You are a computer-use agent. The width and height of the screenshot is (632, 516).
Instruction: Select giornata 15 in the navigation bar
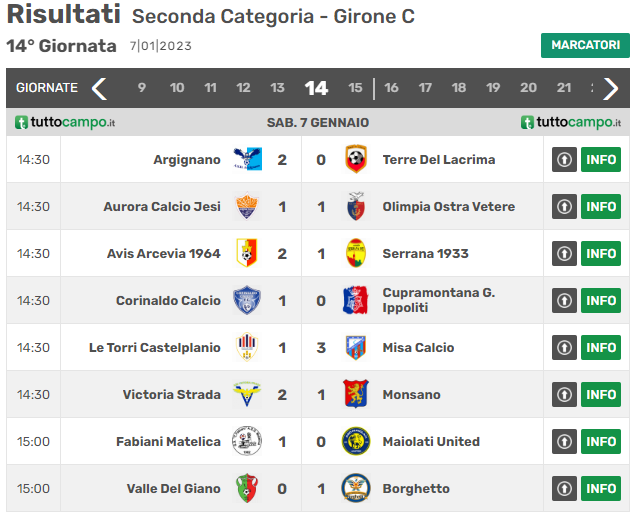[355, 87]
